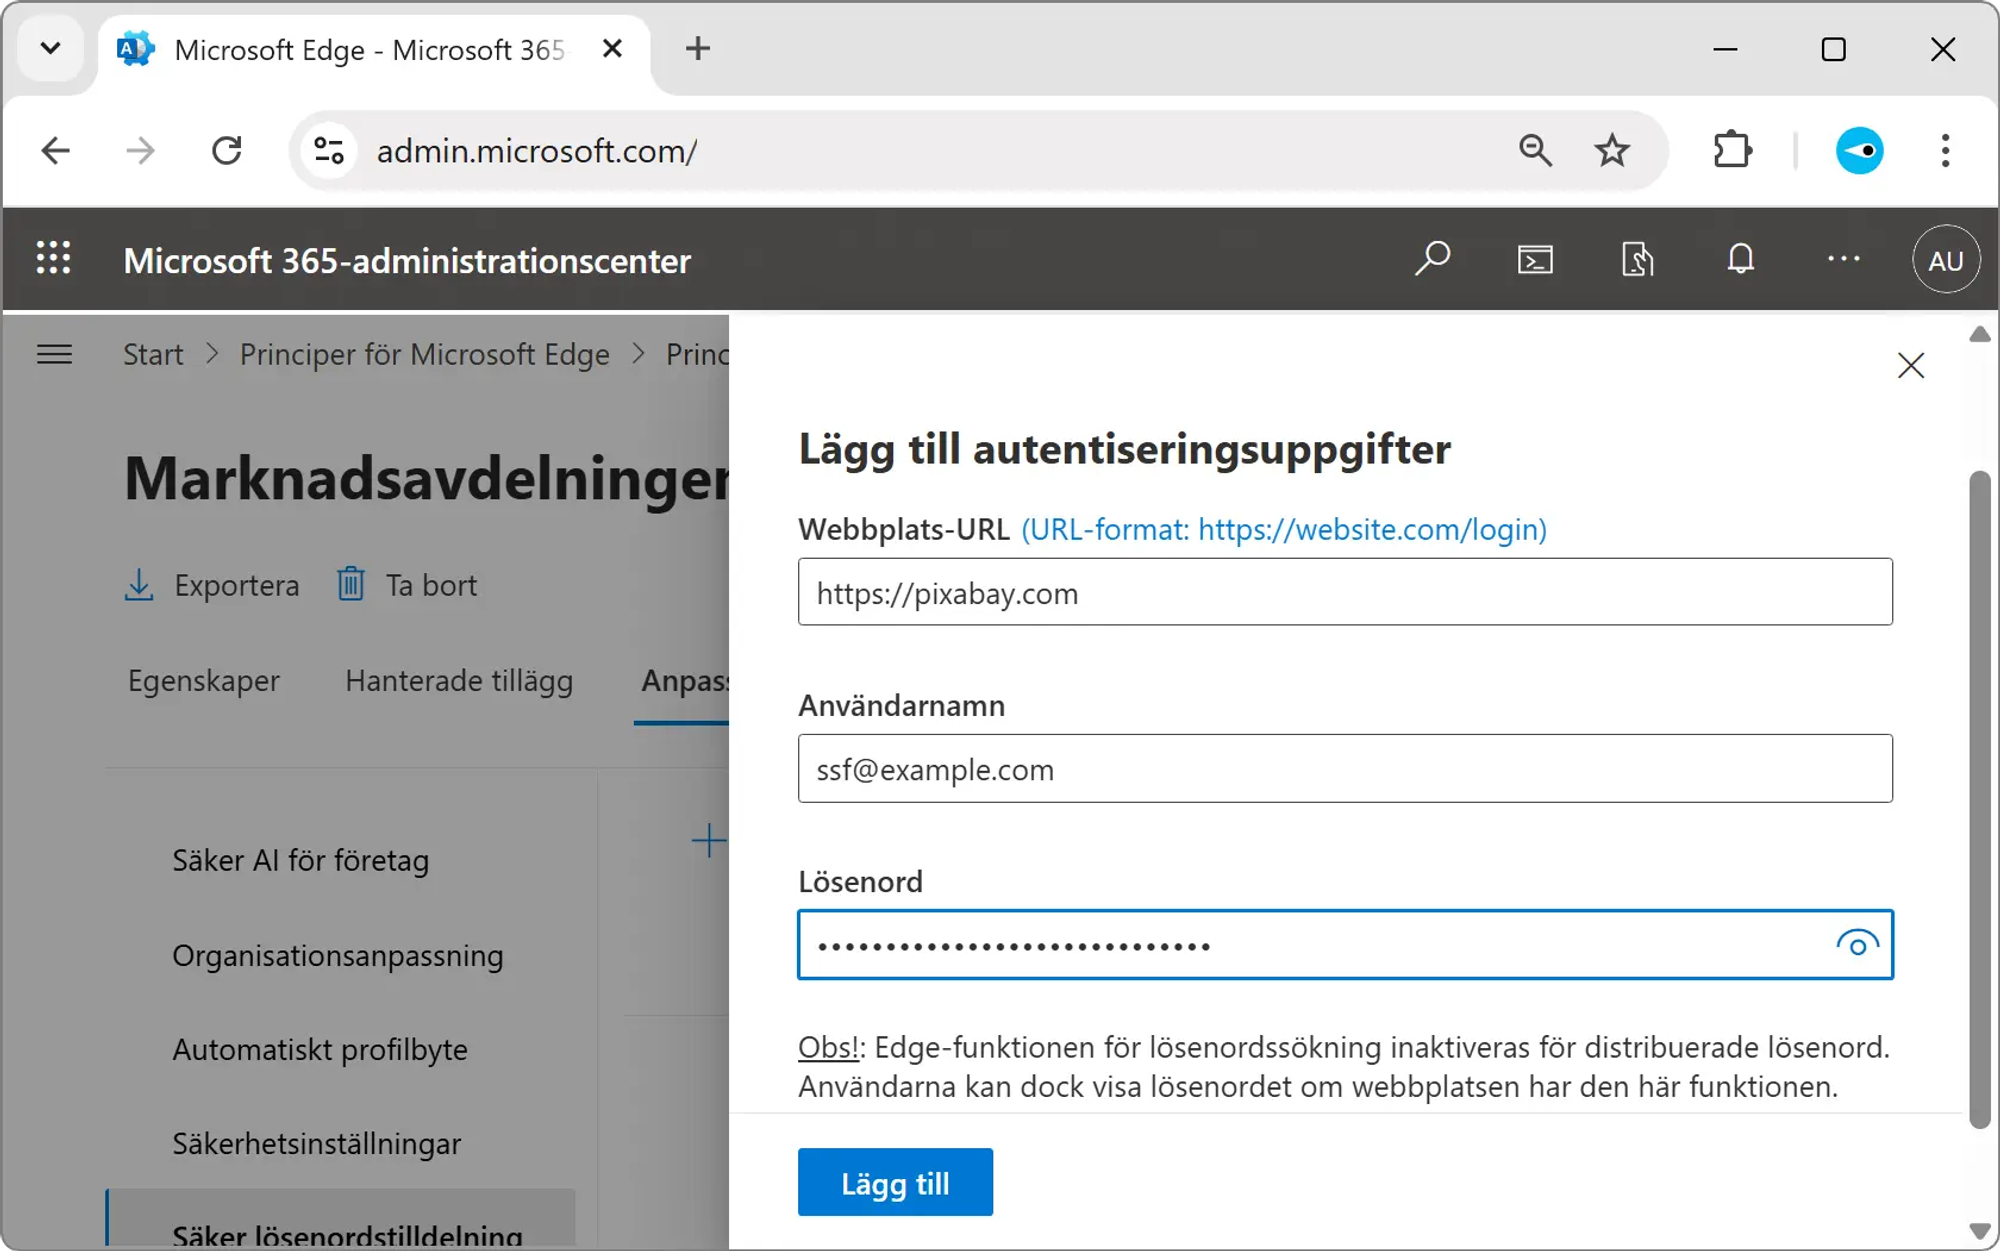The height and width of the screenshot is (1251, 2000).
Task: Switch to the Hanterade tillägg tab
Action: [459, 680]
